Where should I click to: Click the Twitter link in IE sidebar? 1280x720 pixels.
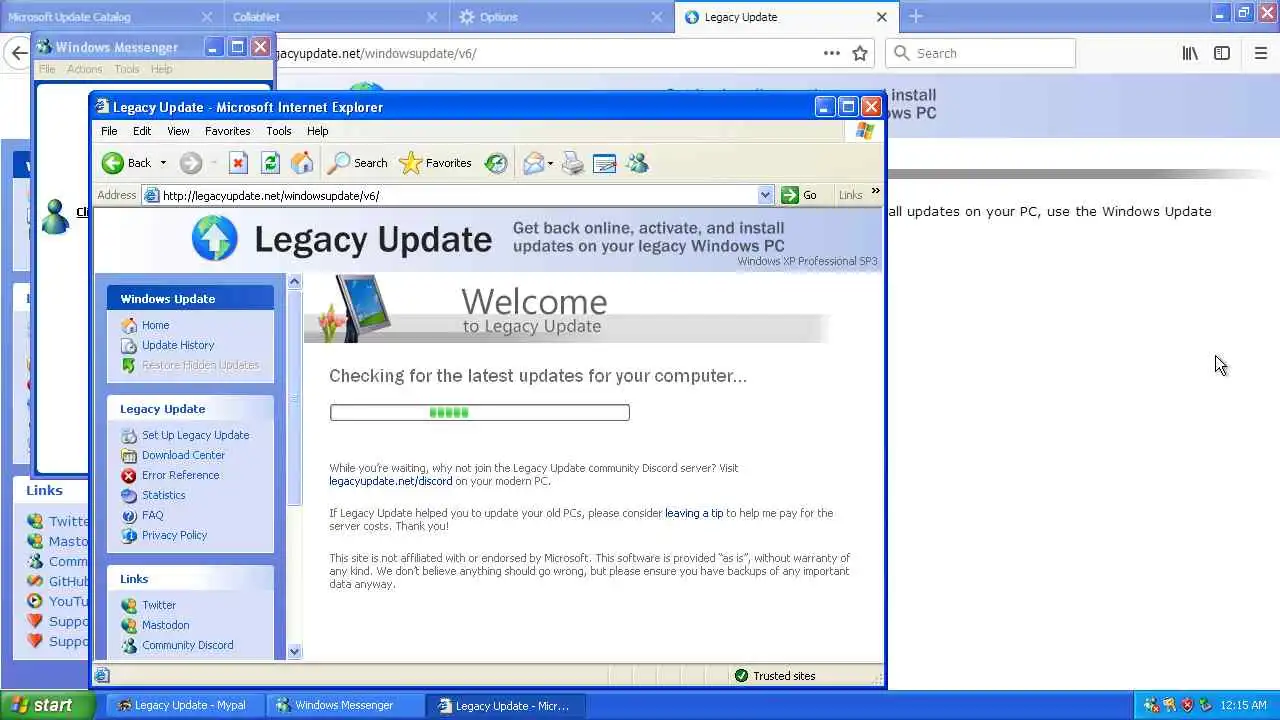tap(158, 605)
